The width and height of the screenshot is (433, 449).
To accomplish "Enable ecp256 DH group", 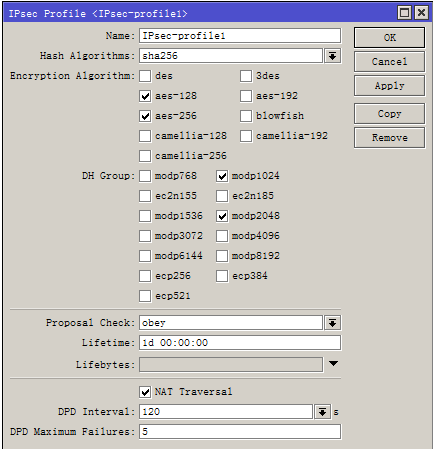I will [x=145, y=276].
